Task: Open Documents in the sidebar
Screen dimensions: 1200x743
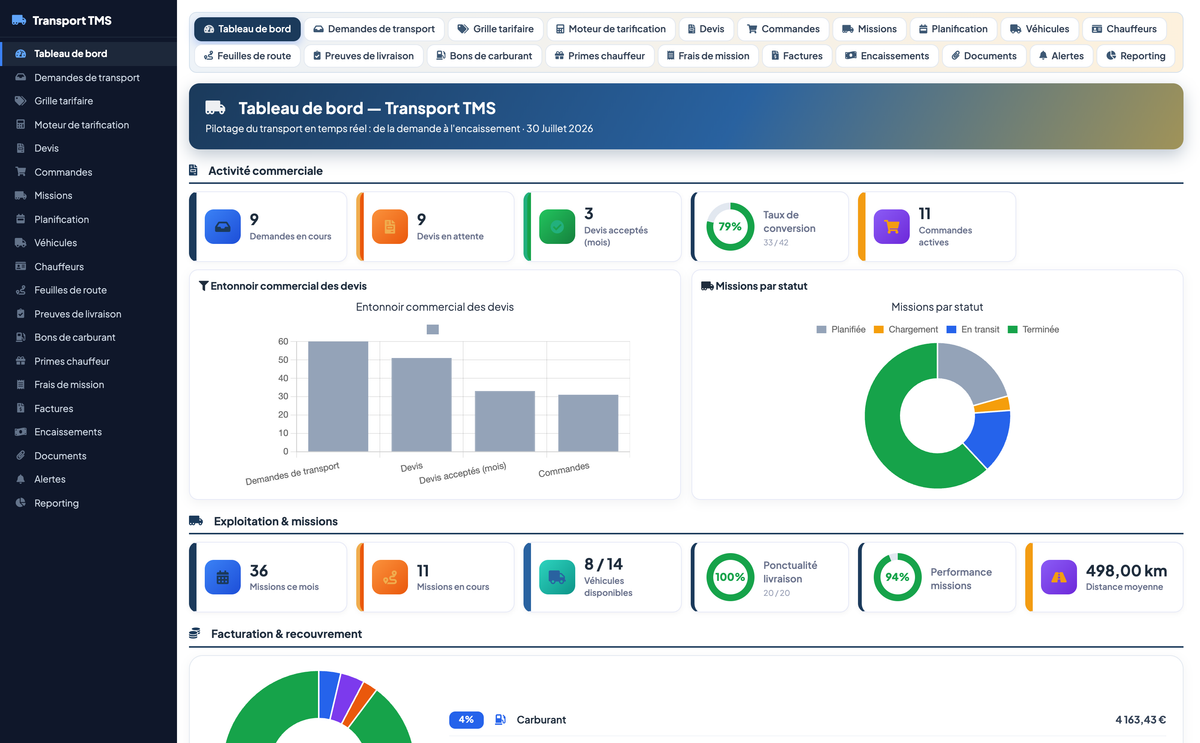Action: pos(88,456)
